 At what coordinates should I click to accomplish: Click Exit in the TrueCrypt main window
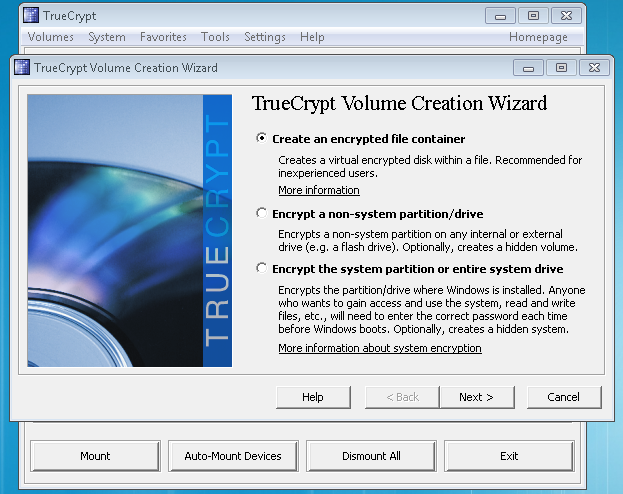509,455
